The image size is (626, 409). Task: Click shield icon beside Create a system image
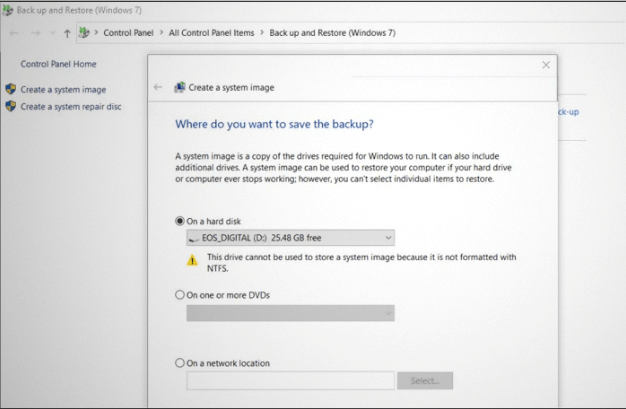pos(11,89)
